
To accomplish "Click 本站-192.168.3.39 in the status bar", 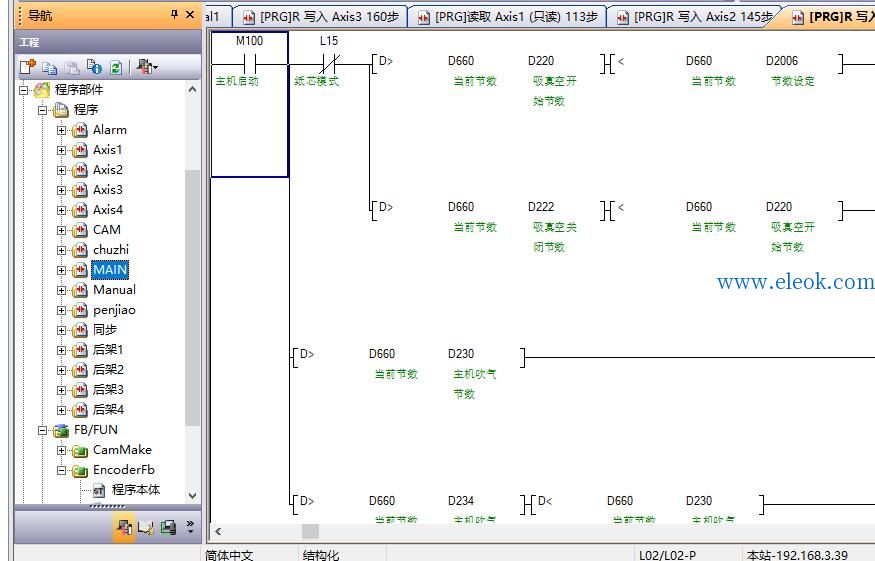I will (797, 555).
